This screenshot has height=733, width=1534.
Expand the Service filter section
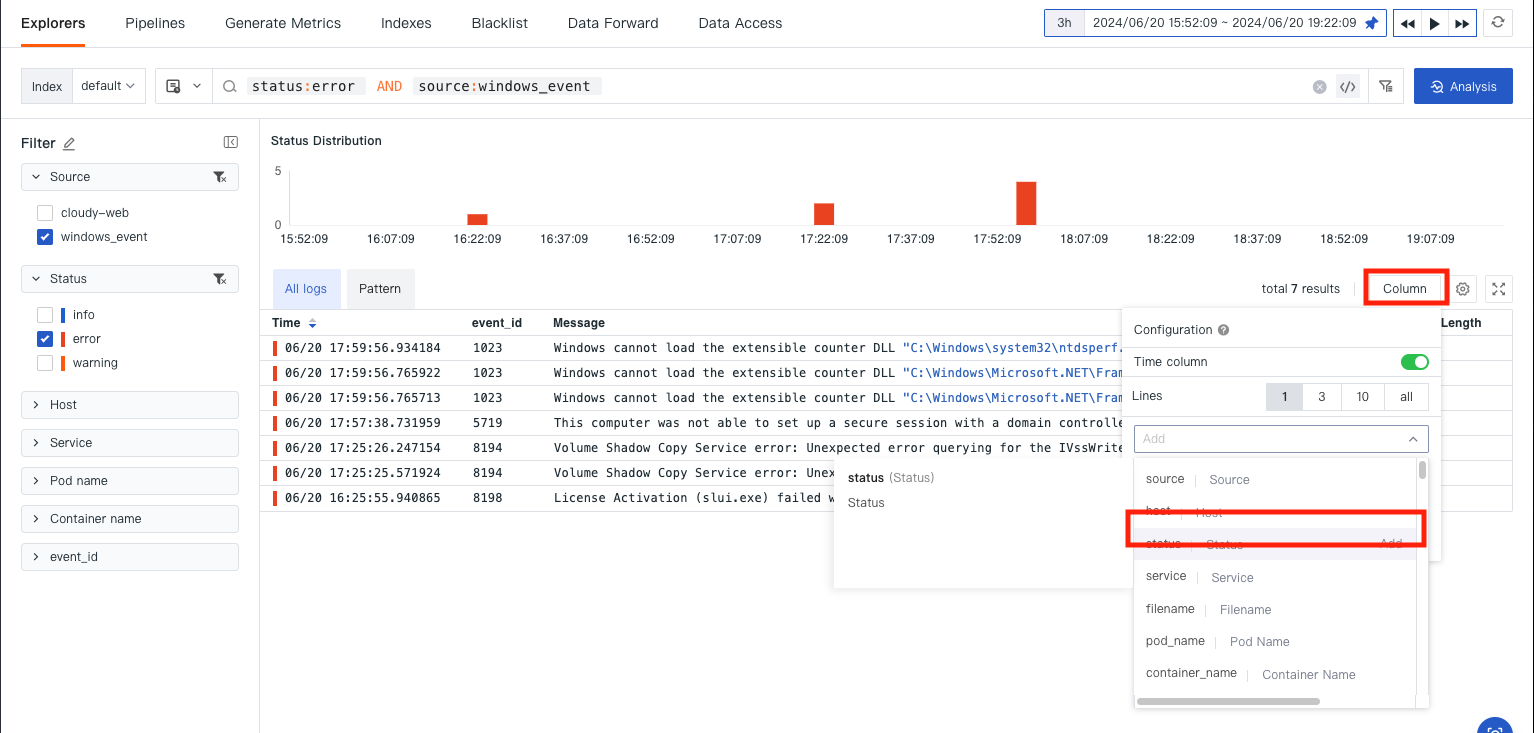point(130,443)
